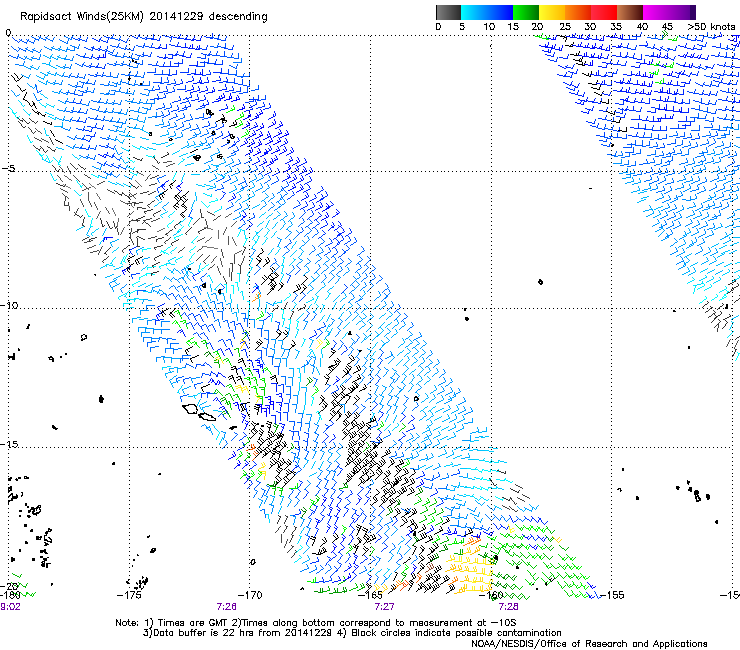Click the '-5' latitude axis label
This screenshot has width=740, height=650.
[8, 169]
